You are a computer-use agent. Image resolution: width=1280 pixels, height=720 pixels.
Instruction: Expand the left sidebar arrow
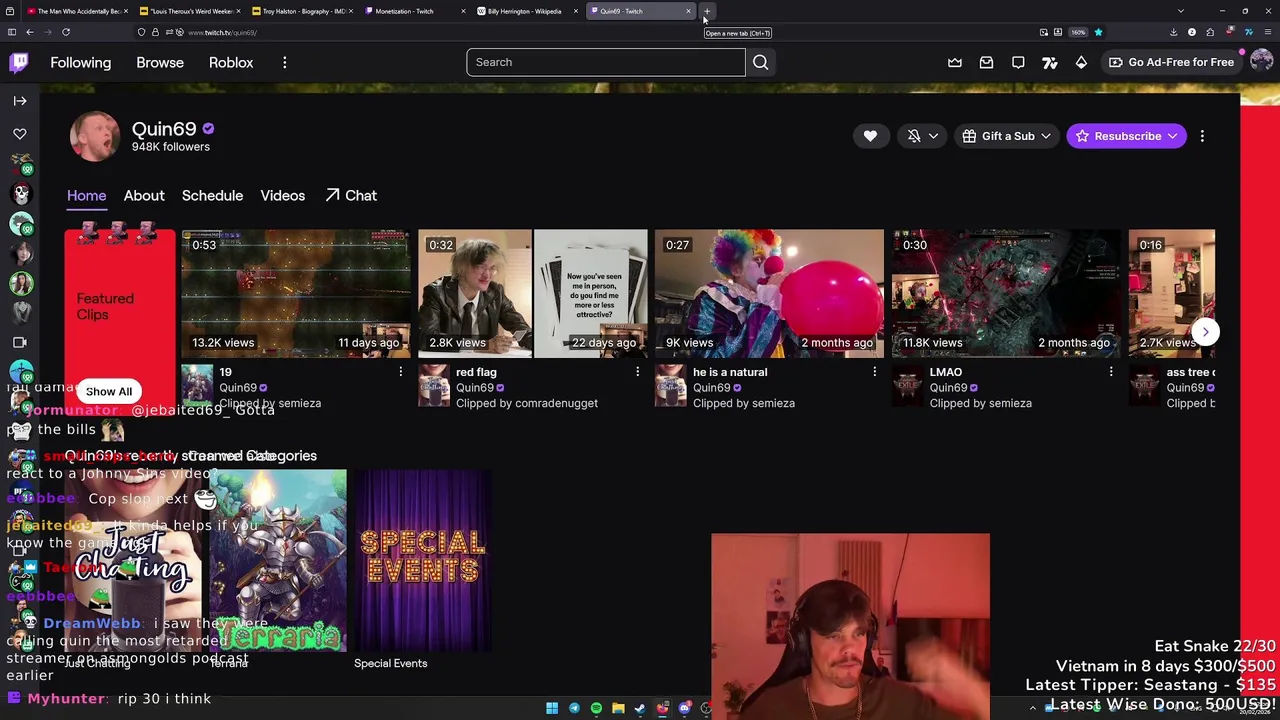(20, 100)
